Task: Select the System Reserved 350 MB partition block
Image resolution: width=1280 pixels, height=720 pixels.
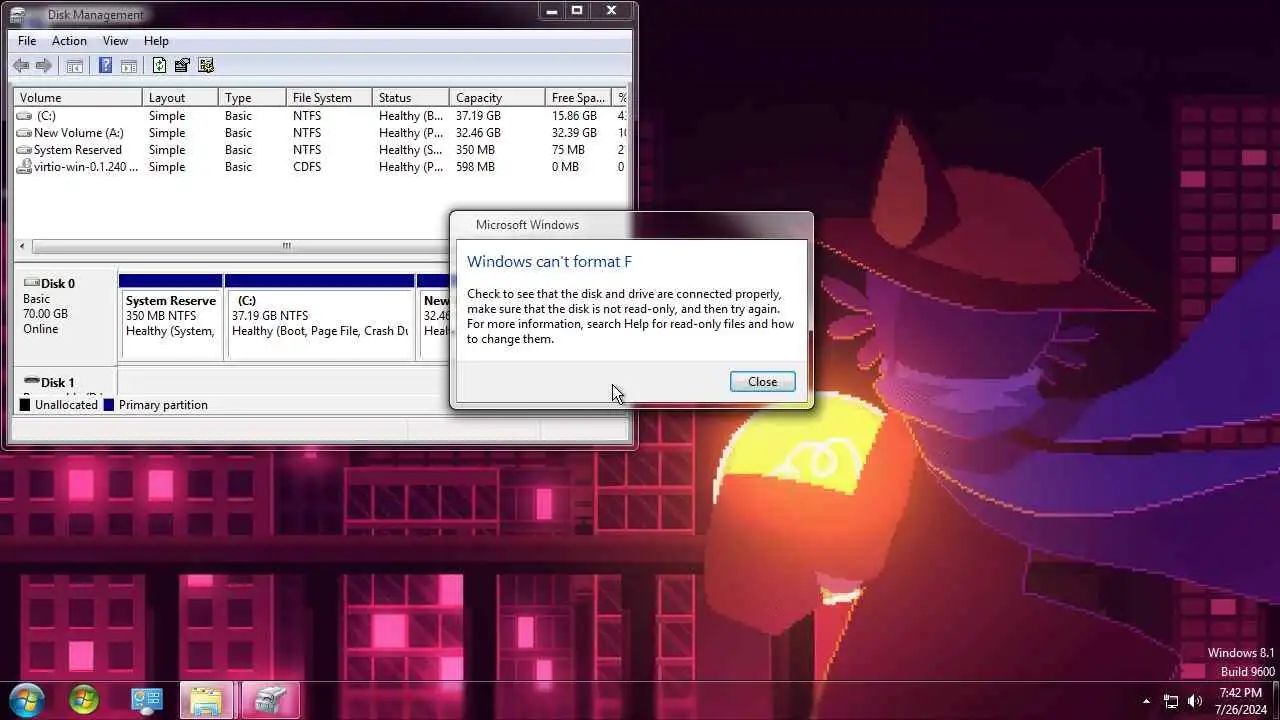Action: (170, 318)
